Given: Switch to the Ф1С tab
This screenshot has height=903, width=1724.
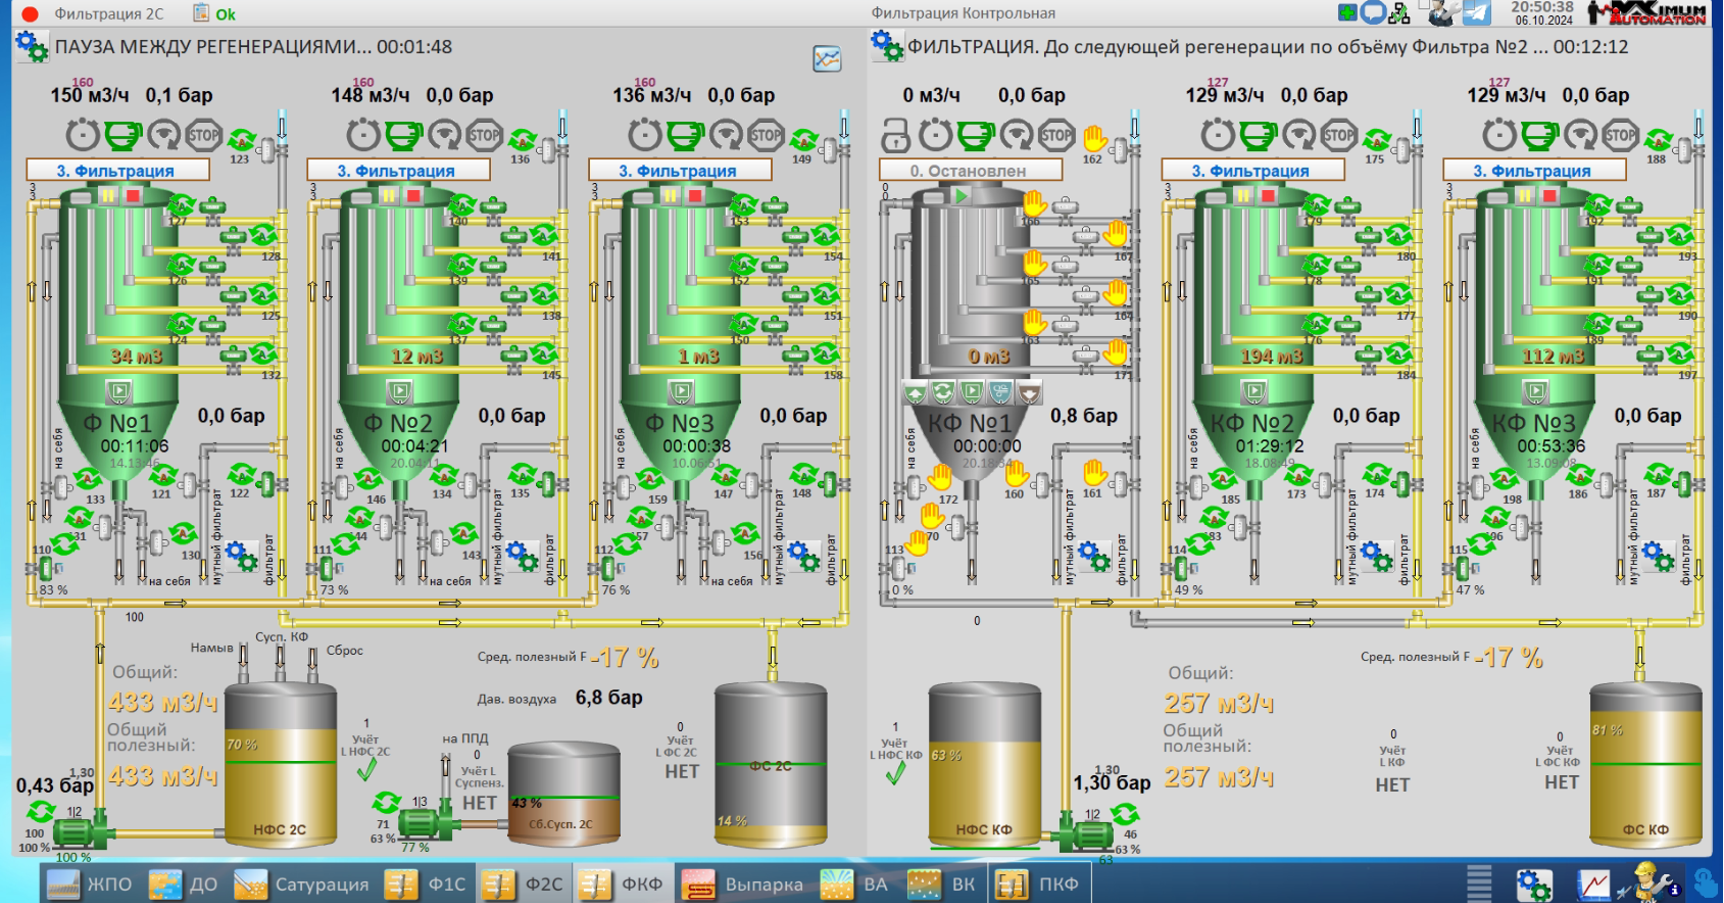Looking at the screenshot, I should (428, 884).
